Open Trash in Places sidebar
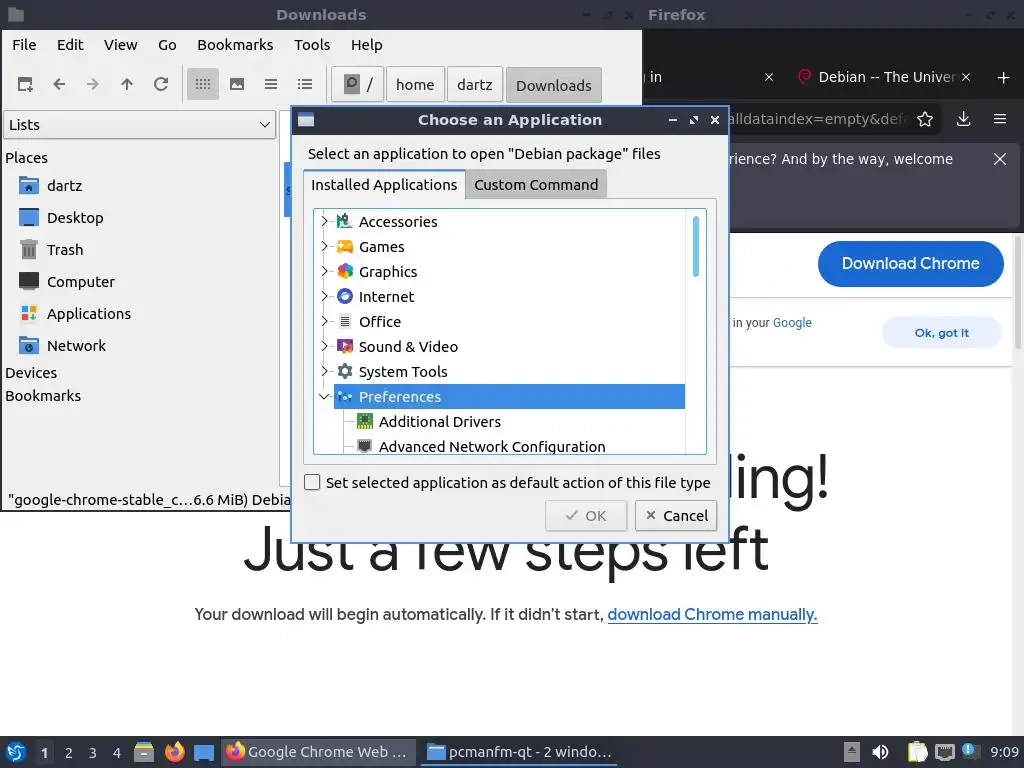Image resolution: width=1024 pixels, height=768 pixels. pos(65,250)
